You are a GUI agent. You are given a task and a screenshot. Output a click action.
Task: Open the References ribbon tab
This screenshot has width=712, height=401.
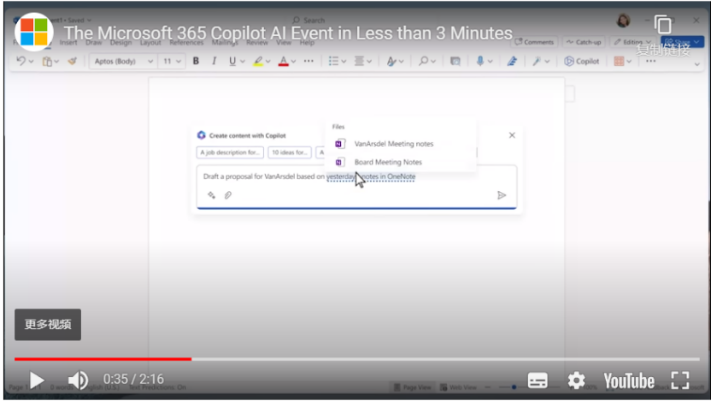pos(186,42)
